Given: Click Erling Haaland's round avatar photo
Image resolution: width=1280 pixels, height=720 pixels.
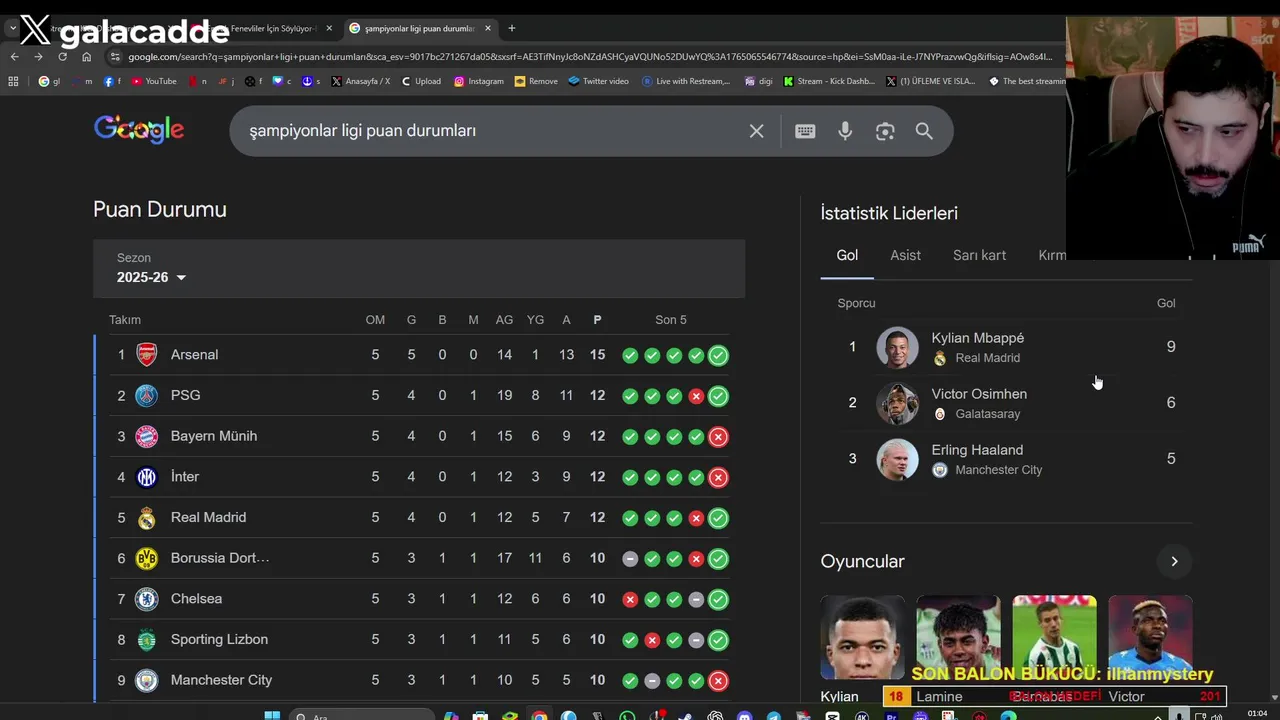Looking at the screenshot, I should (897, 460).
